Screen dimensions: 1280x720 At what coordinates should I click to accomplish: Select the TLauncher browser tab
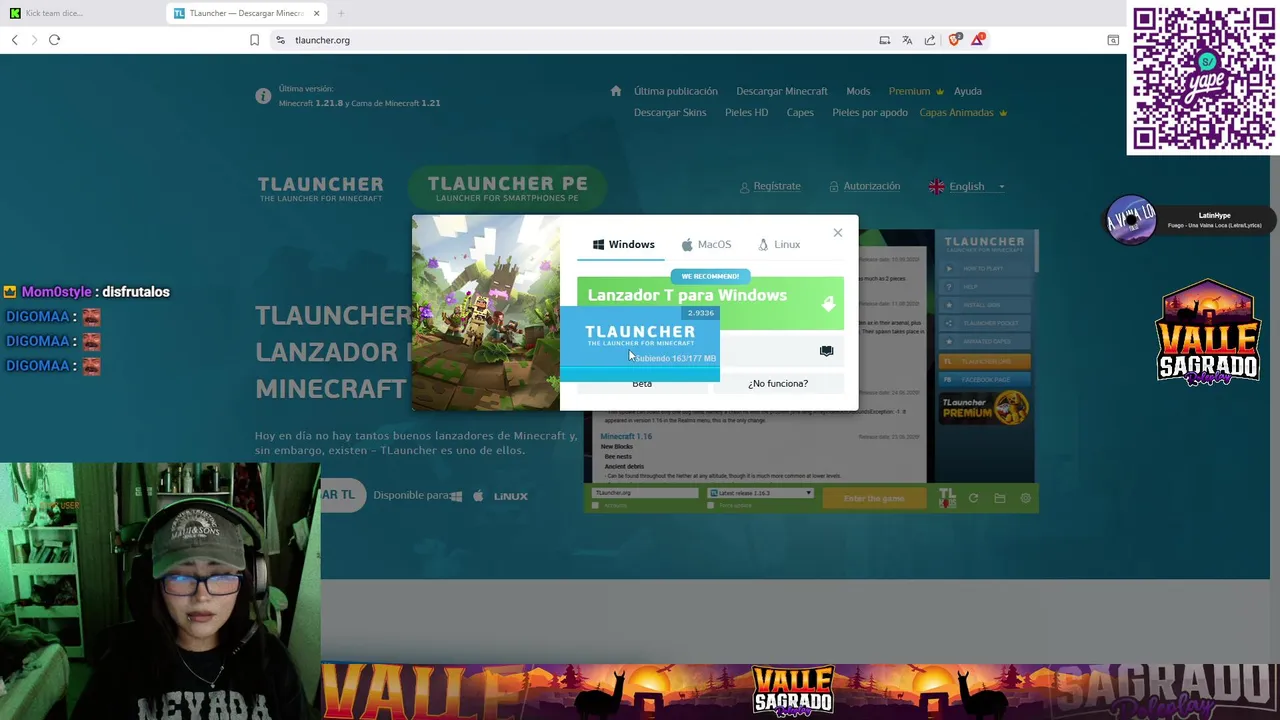coord(247,13)
